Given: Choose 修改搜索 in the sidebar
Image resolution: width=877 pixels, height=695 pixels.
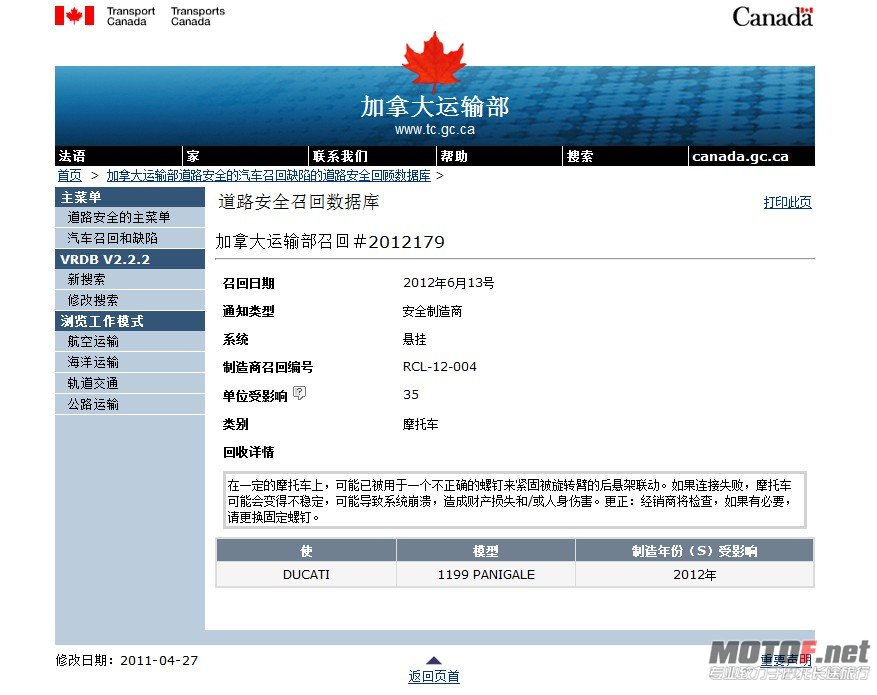Looking at the screenshot, I should point(92,300).
